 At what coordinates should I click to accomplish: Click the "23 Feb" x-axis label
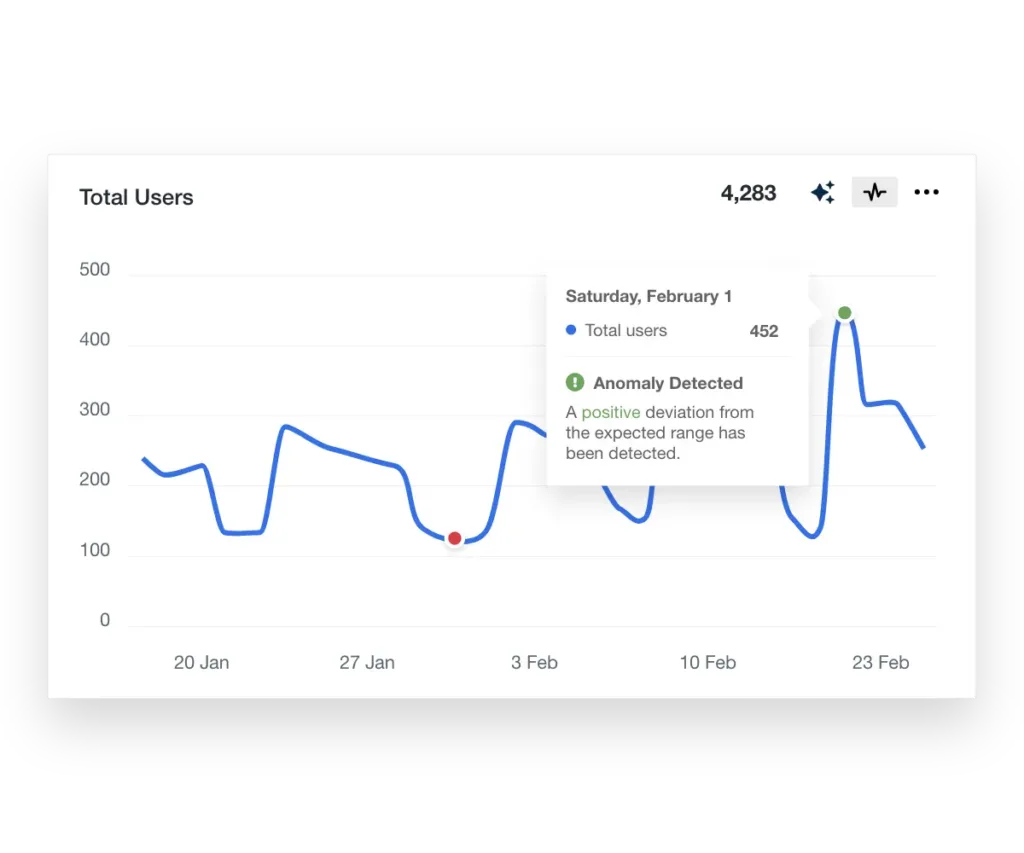[880, 662]
